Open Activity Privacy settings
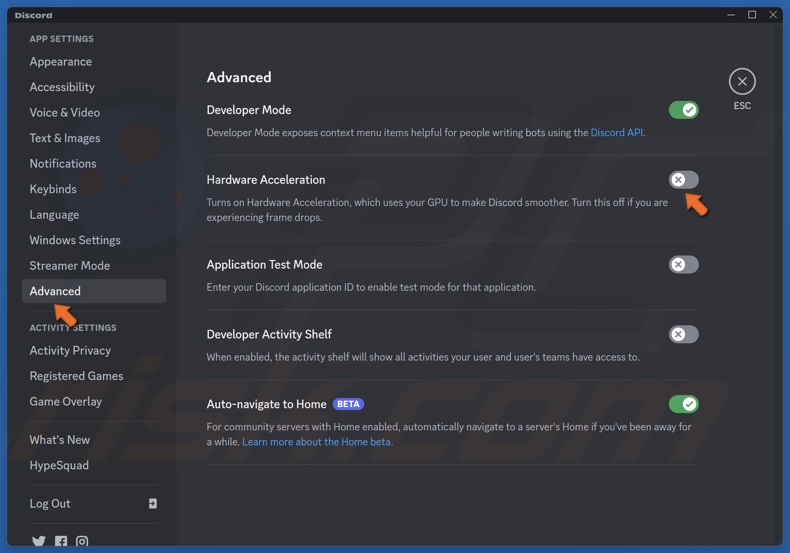This screenshot has height=553, width=790. (94, 351)
